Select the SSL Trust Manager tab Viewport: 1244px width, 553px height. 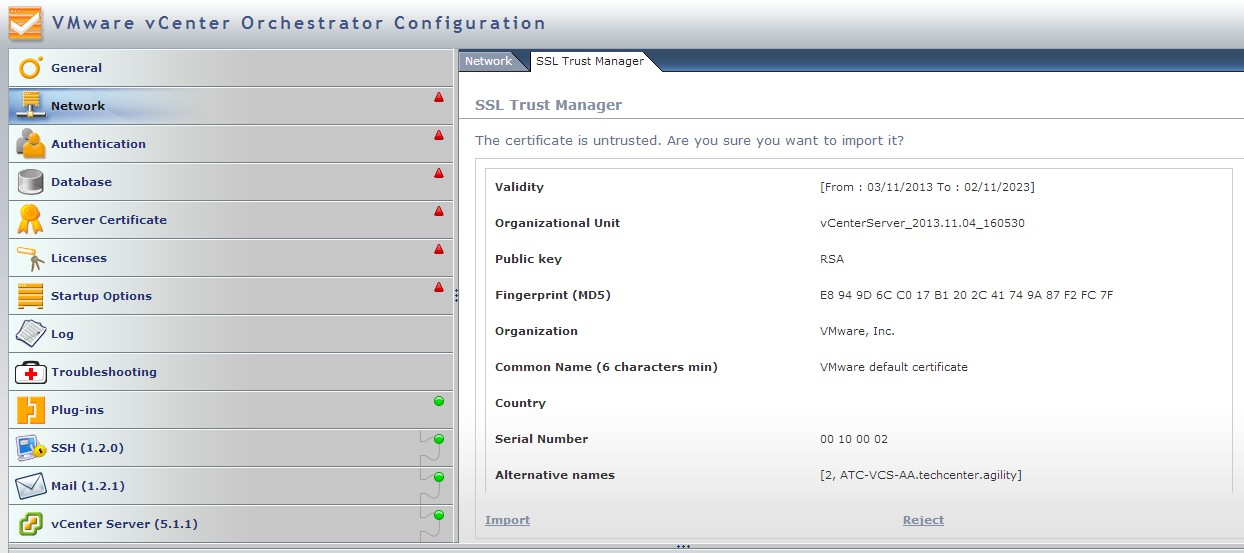click(x=589, y=61)
